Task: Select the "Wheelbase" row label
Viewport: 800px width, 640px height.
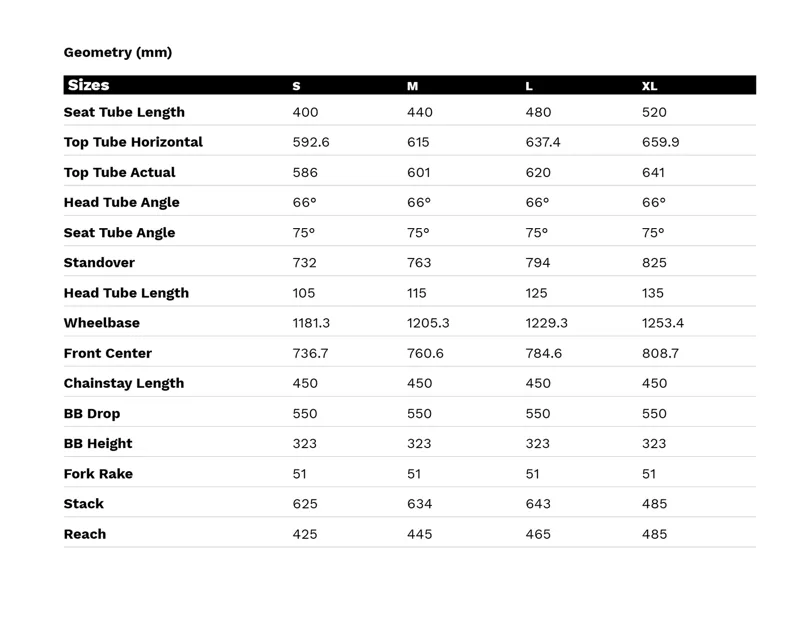Action: pos(102,323)
